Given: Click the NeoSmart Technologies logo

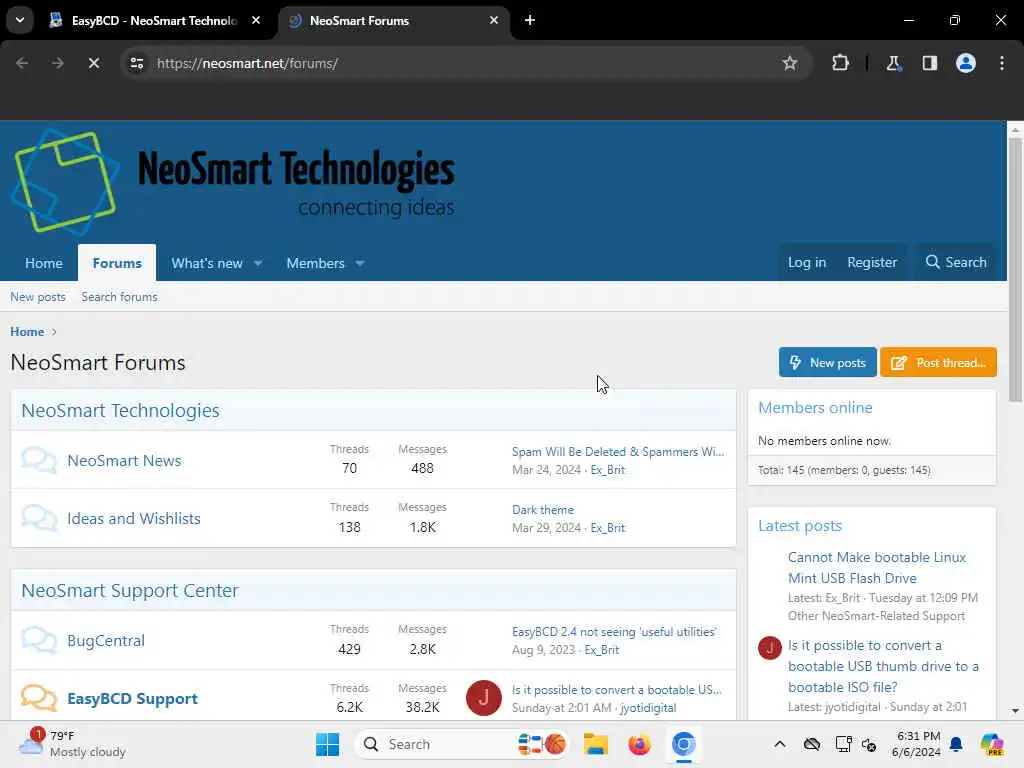Looking at the screenshot, I should pos(233,182).
